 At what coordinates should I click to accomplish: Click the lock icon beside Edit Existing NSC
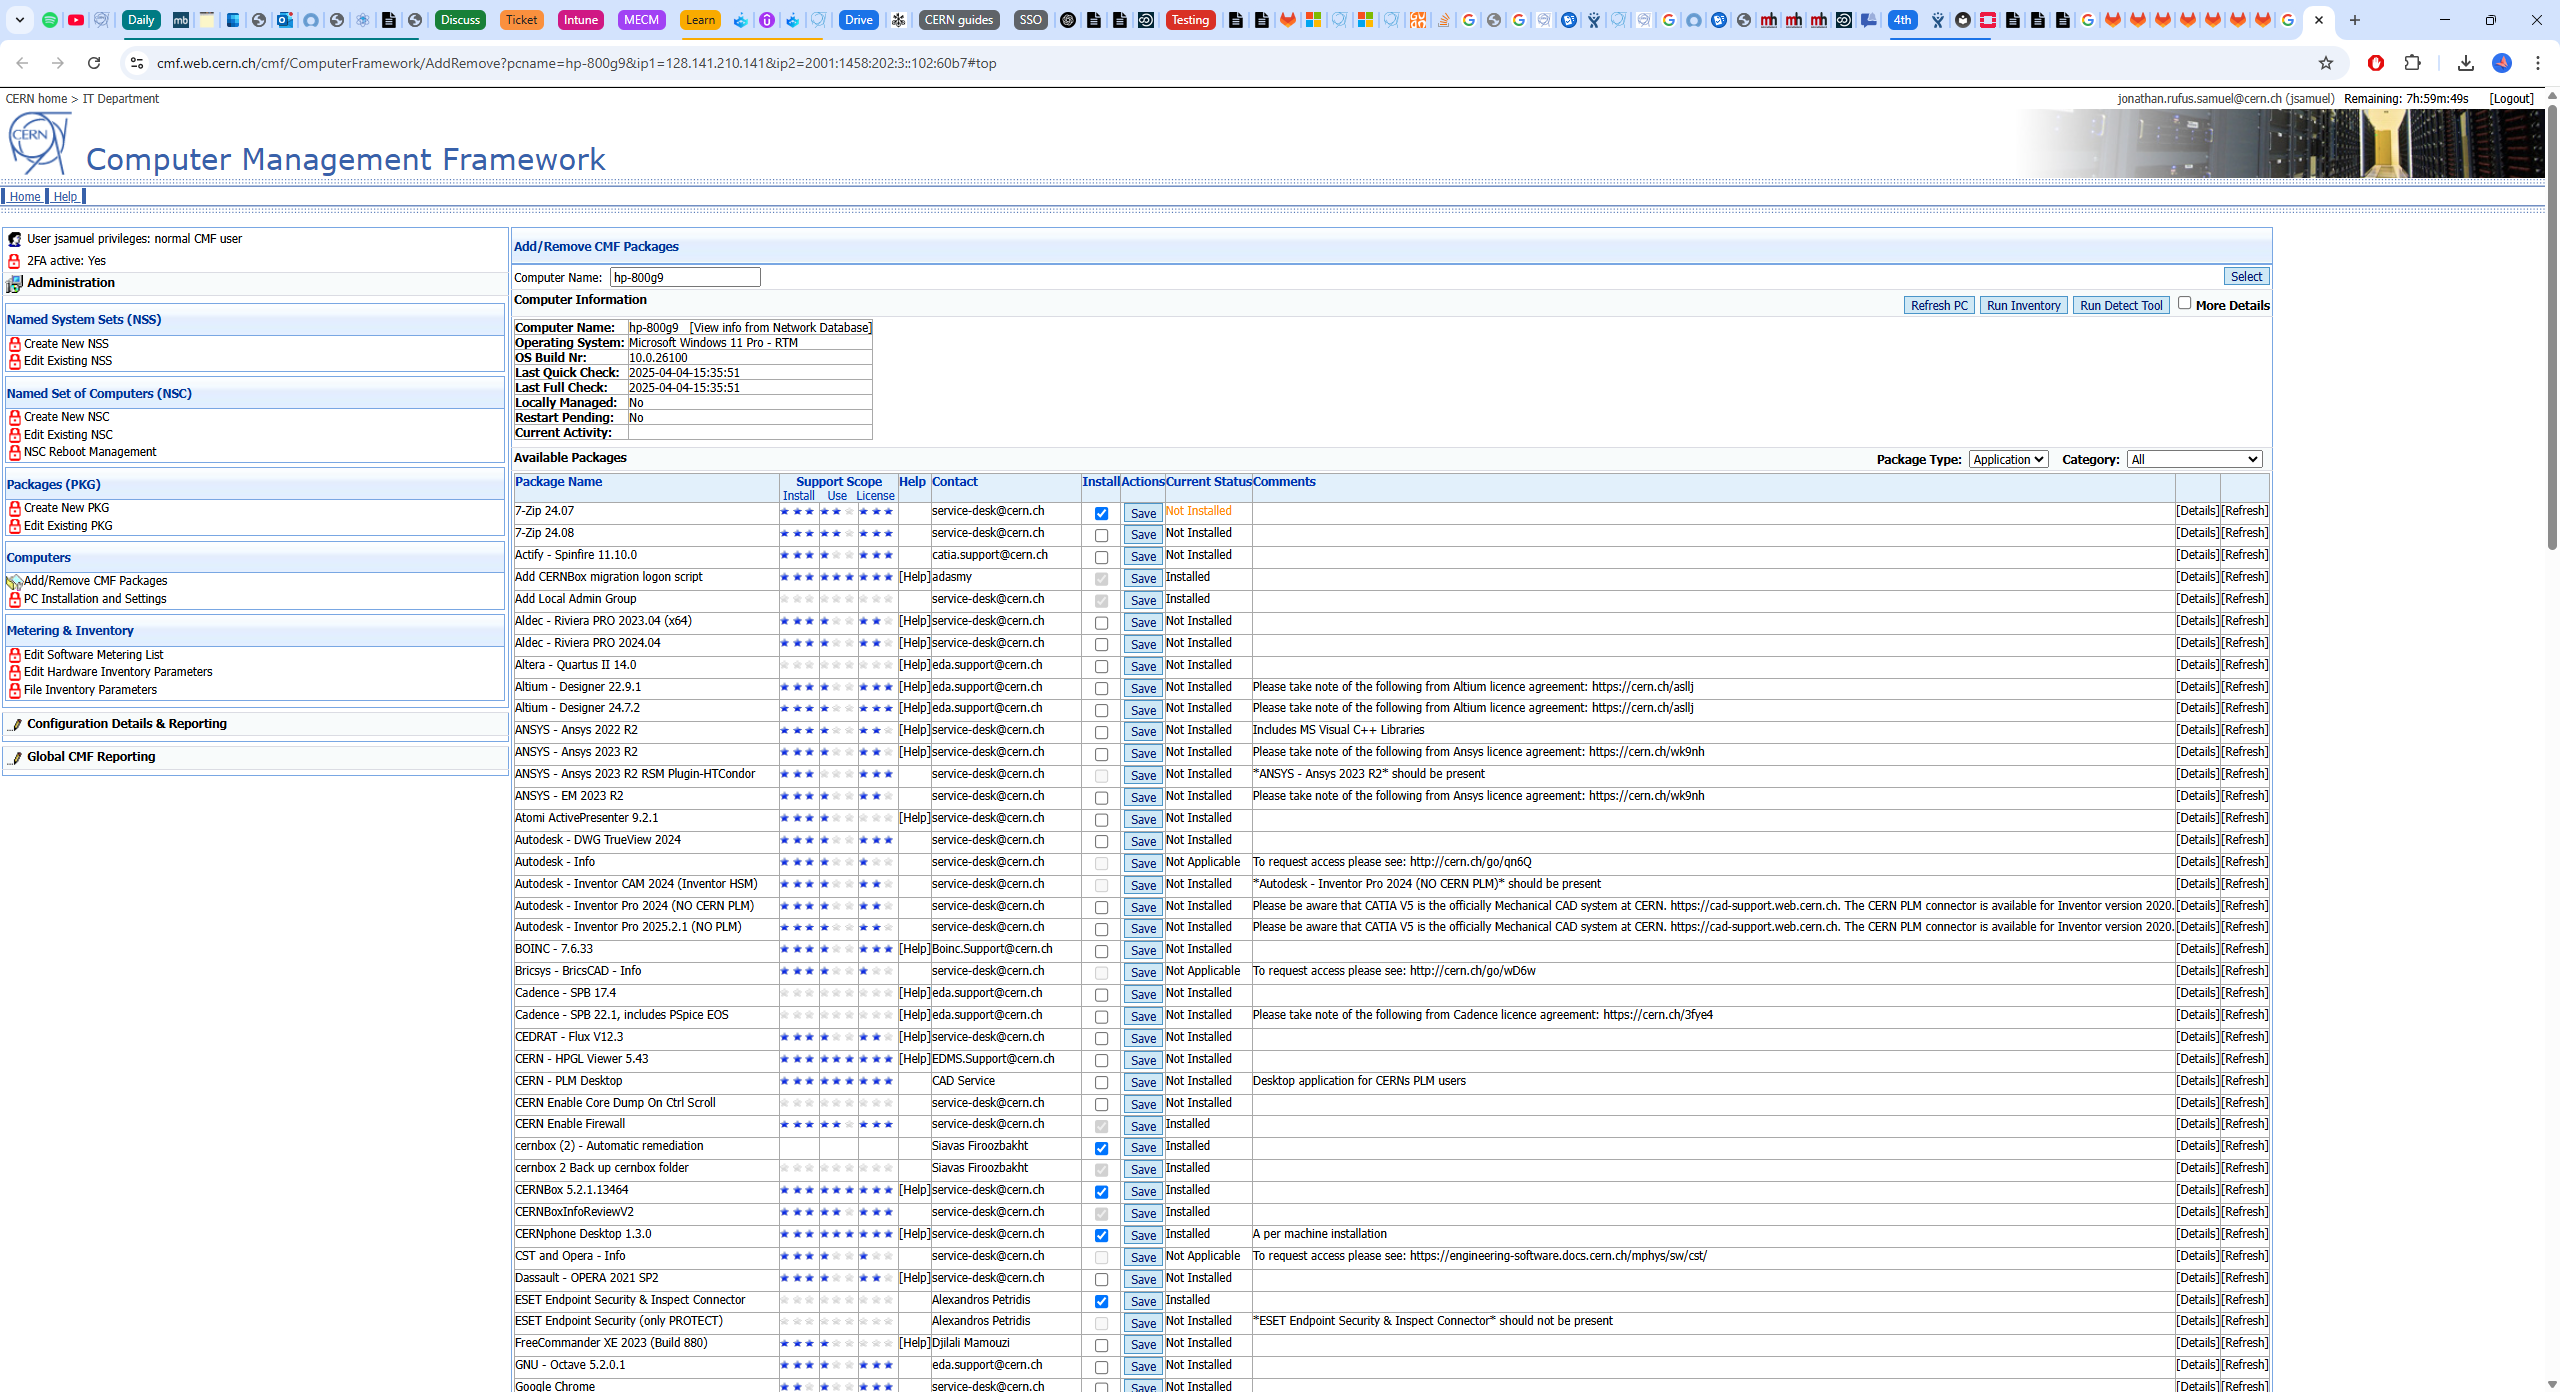[x=15, y=435]
